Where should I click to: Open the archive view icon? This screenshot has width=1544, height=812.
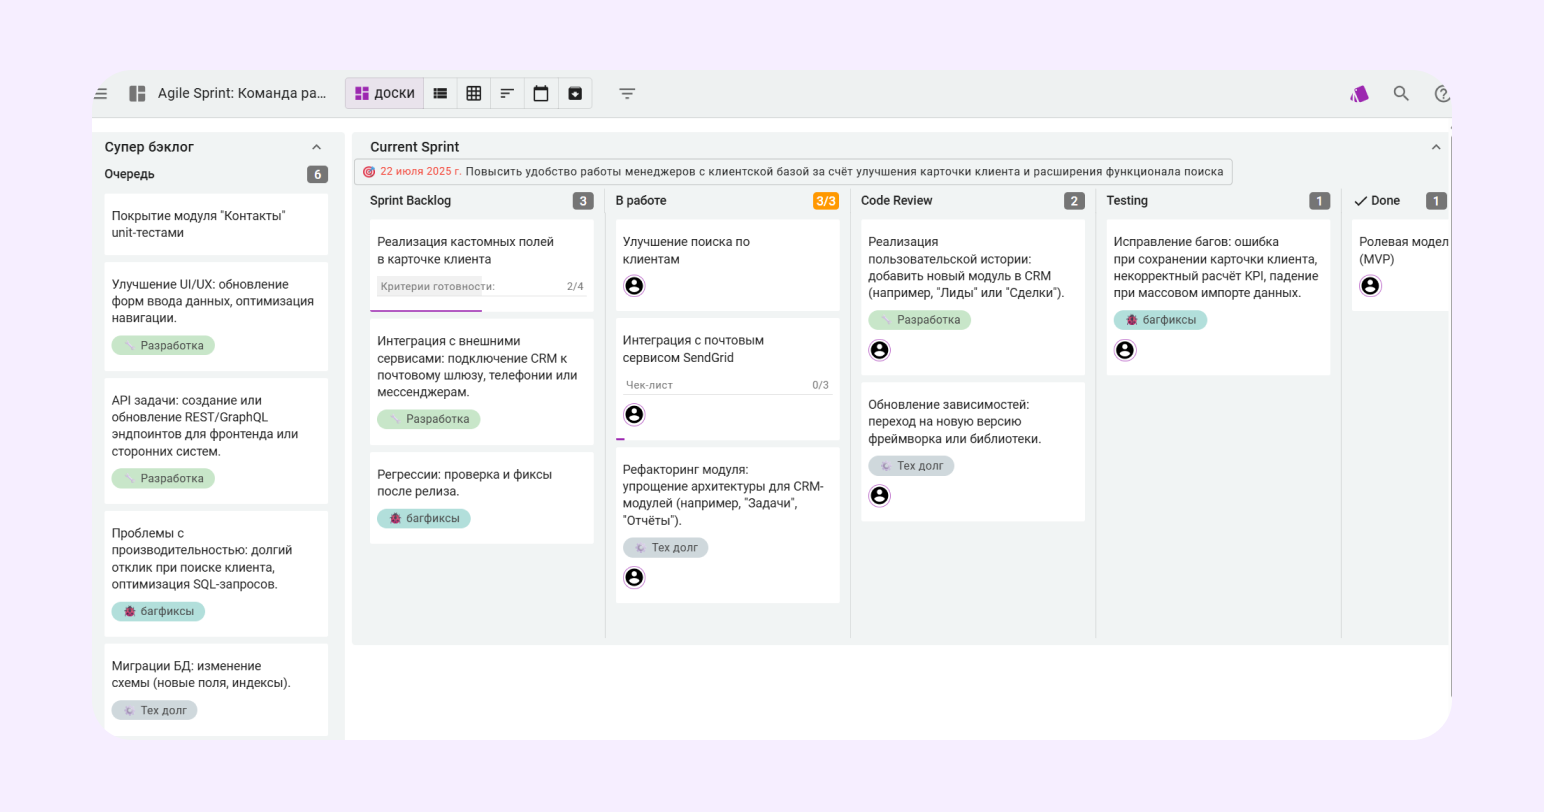[575, 94]
